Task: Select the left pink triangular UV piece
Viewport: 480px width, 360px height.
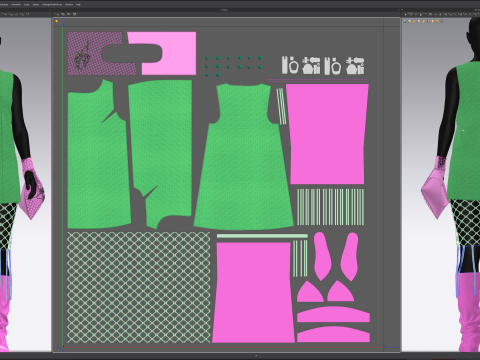Action: 309,293
